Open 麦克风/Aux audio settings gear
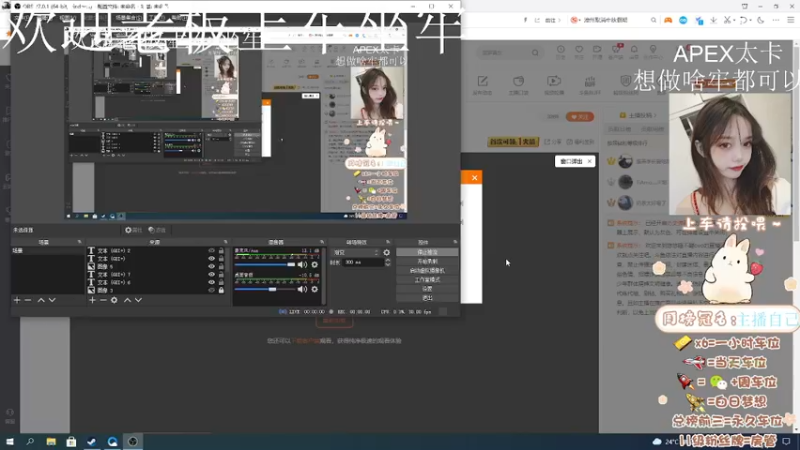 coord(315,264)
